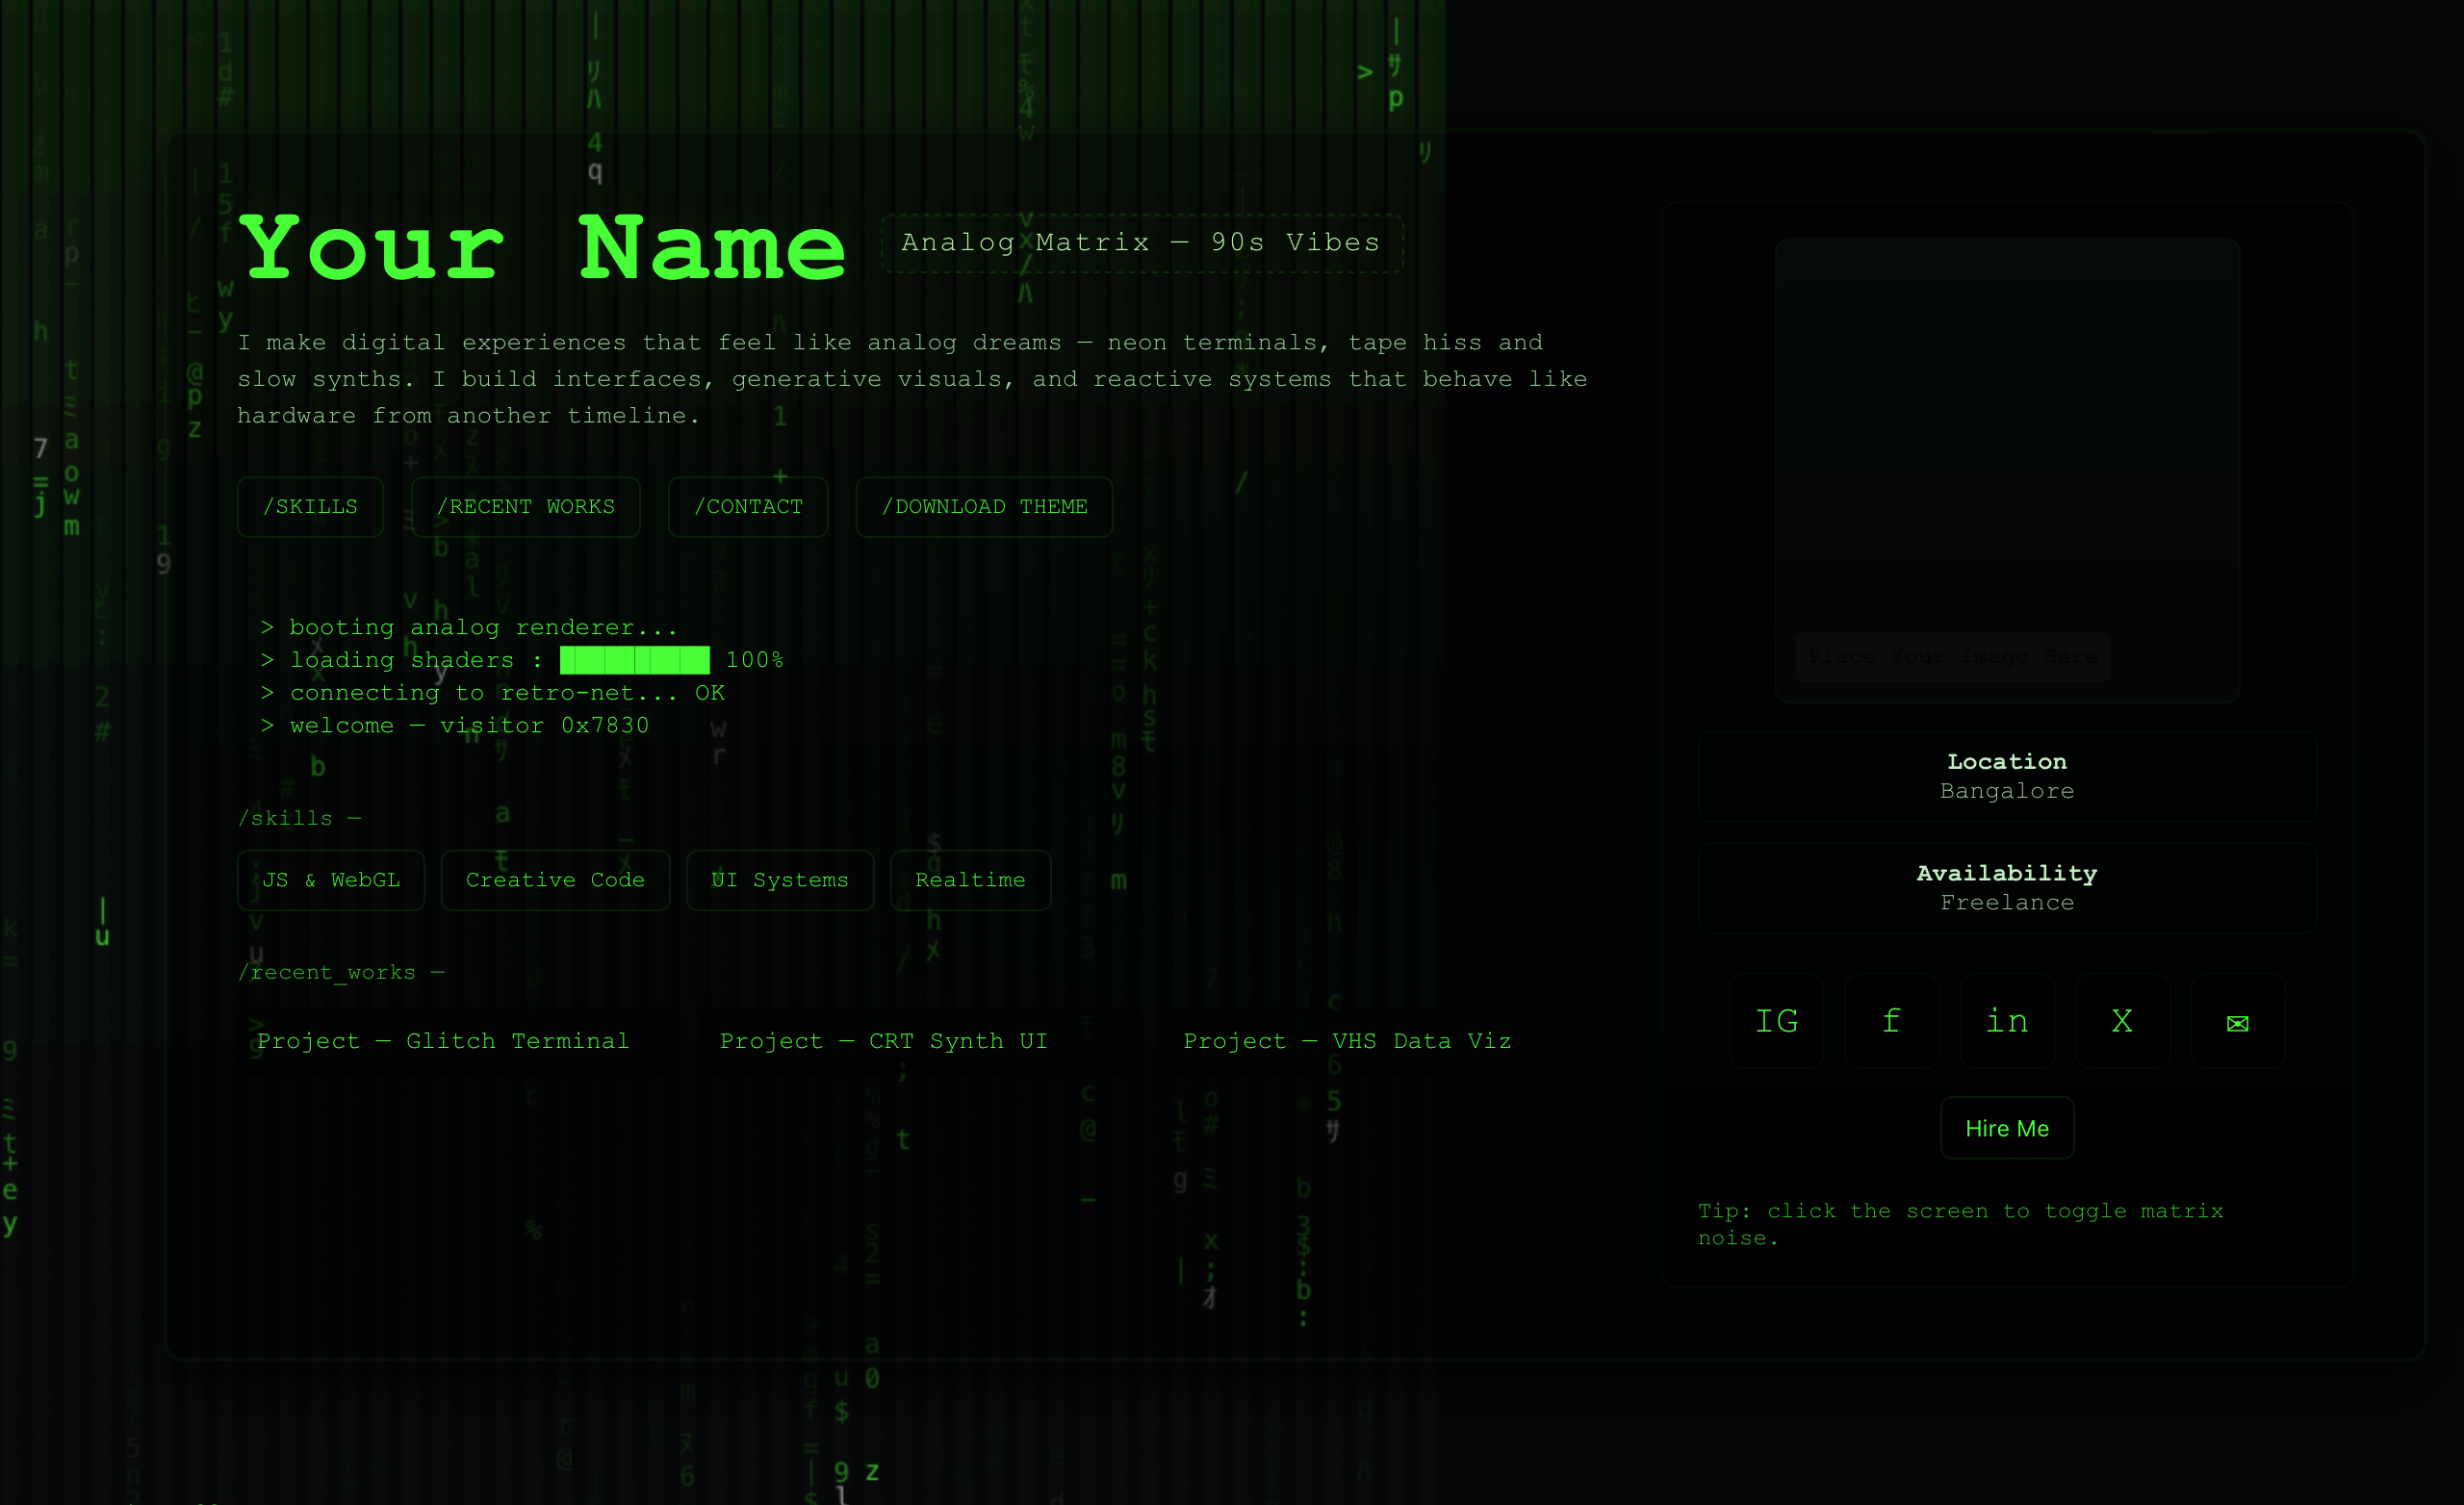The height and width of the screenshot is (1505, 2464).
Task: Click the UI Systems skill tag
Action: point(780,880)
